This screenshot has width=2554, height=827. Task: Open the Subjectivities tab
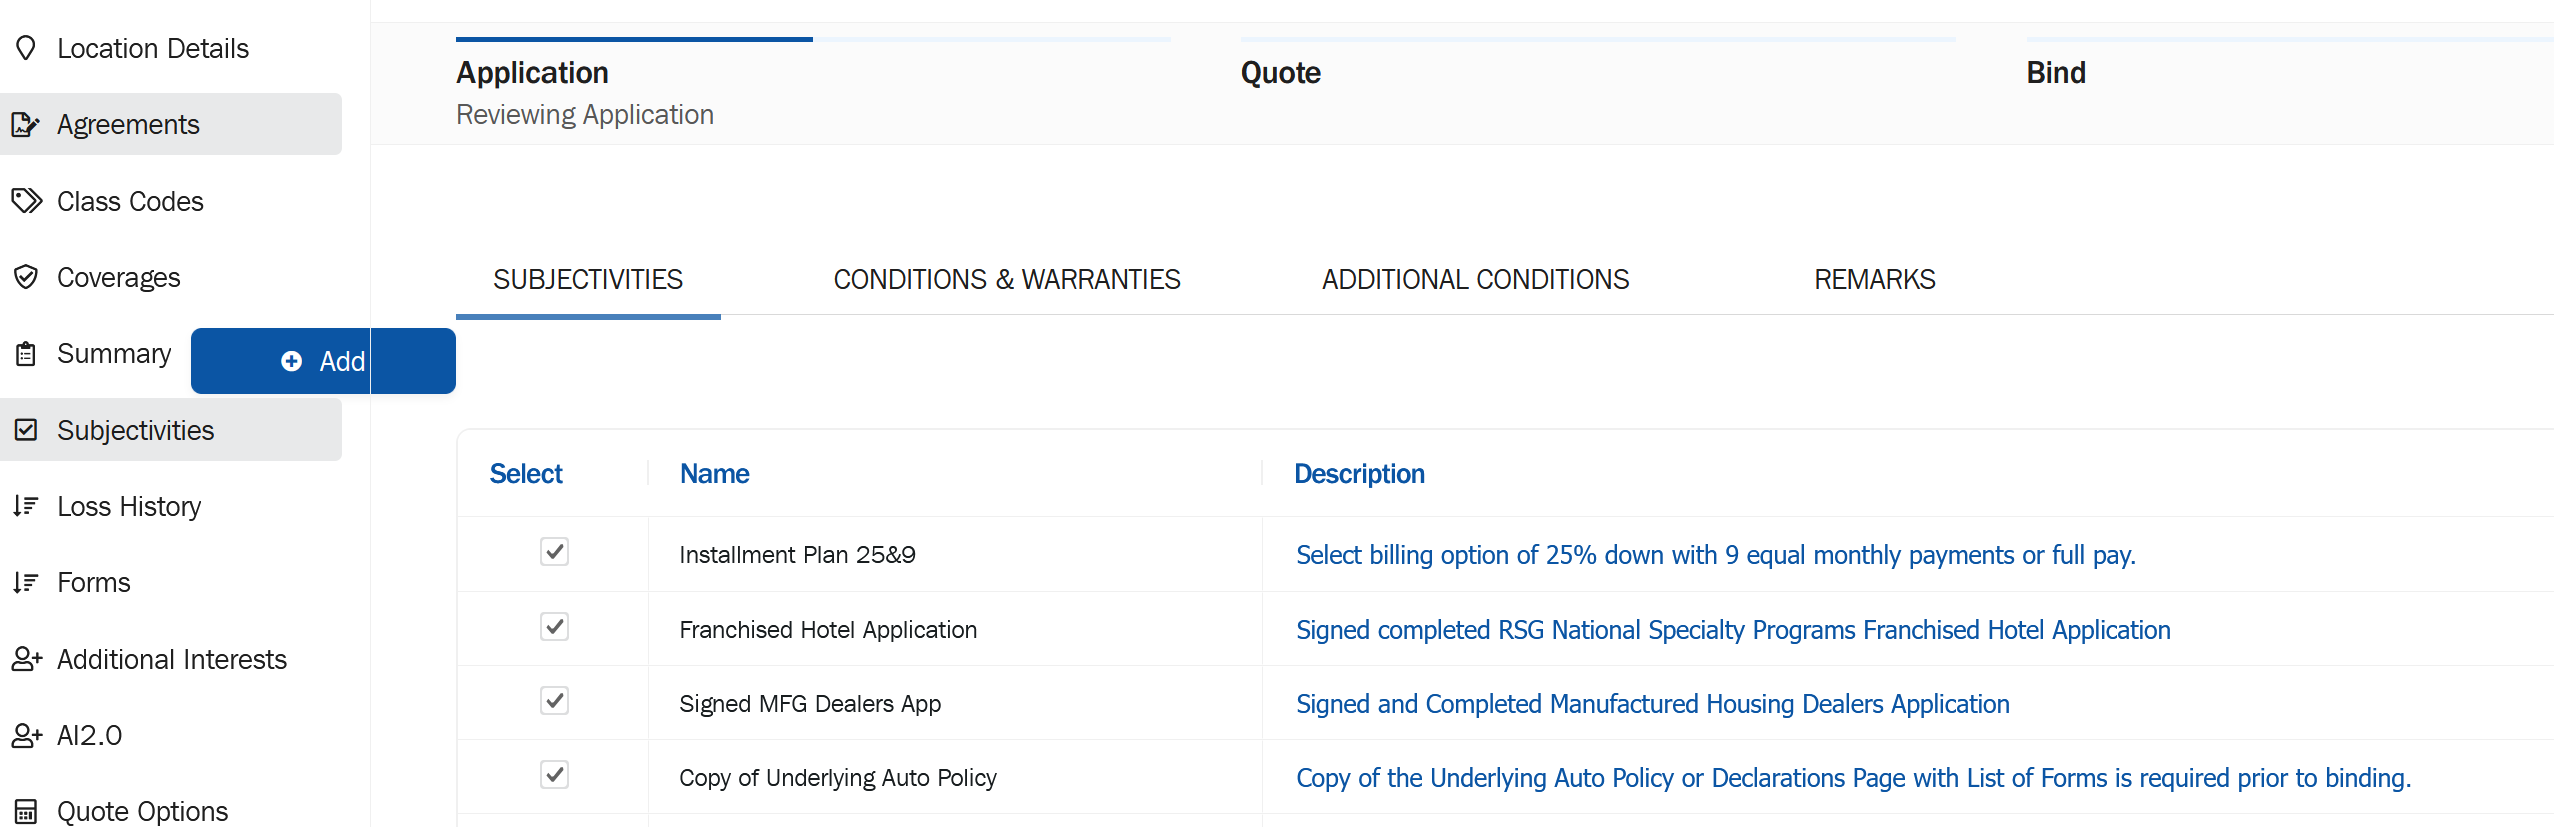[x=588, y=280]
